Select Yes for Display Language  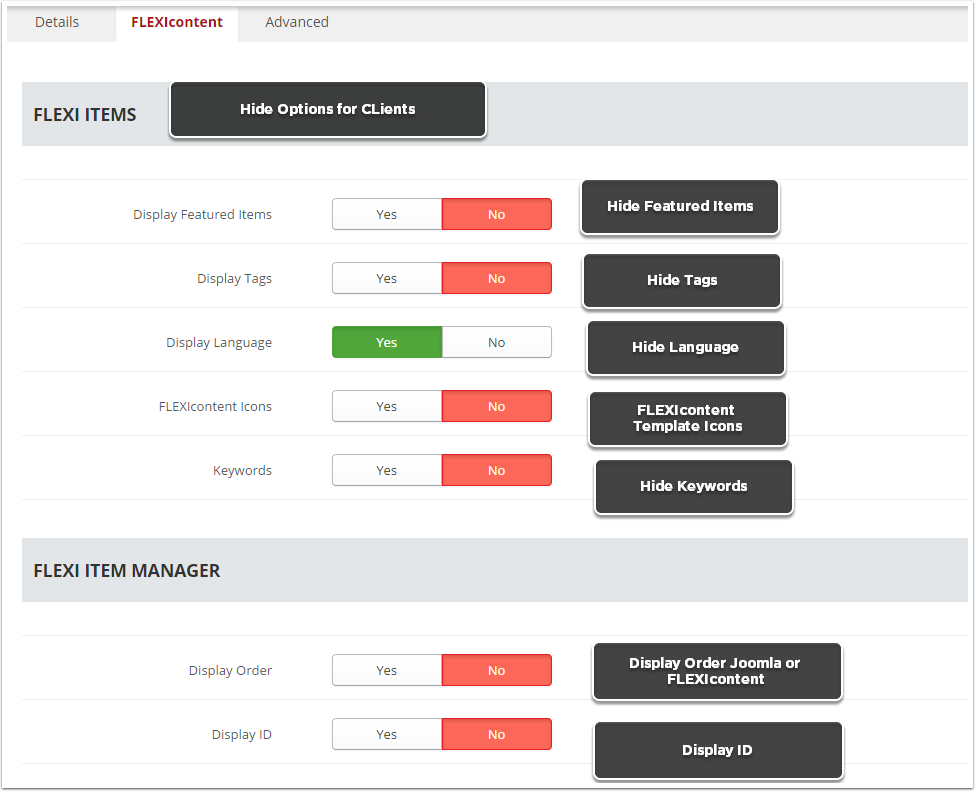[387, 342]
